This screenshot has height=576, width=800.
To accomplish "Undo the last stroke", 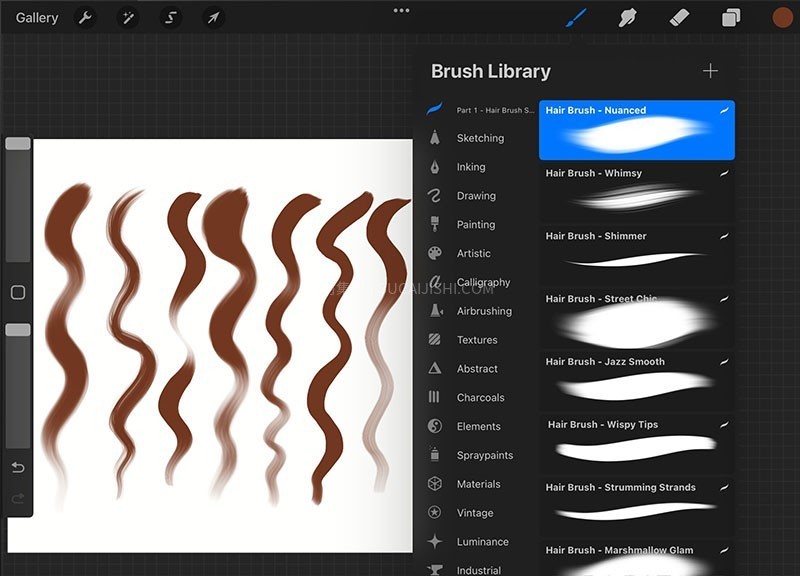I will pos(18,467).
